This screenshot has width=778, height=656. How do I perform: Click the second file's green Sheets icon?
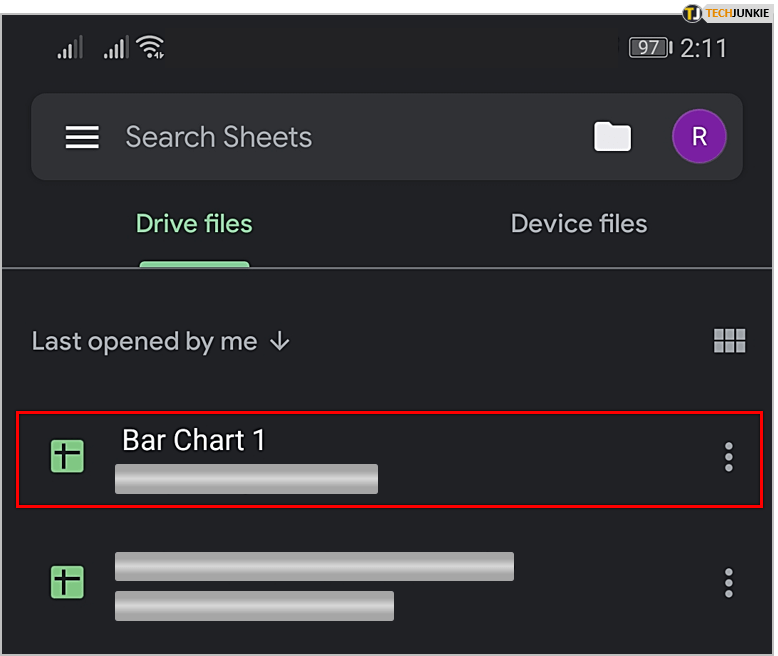tap(67, 581)
